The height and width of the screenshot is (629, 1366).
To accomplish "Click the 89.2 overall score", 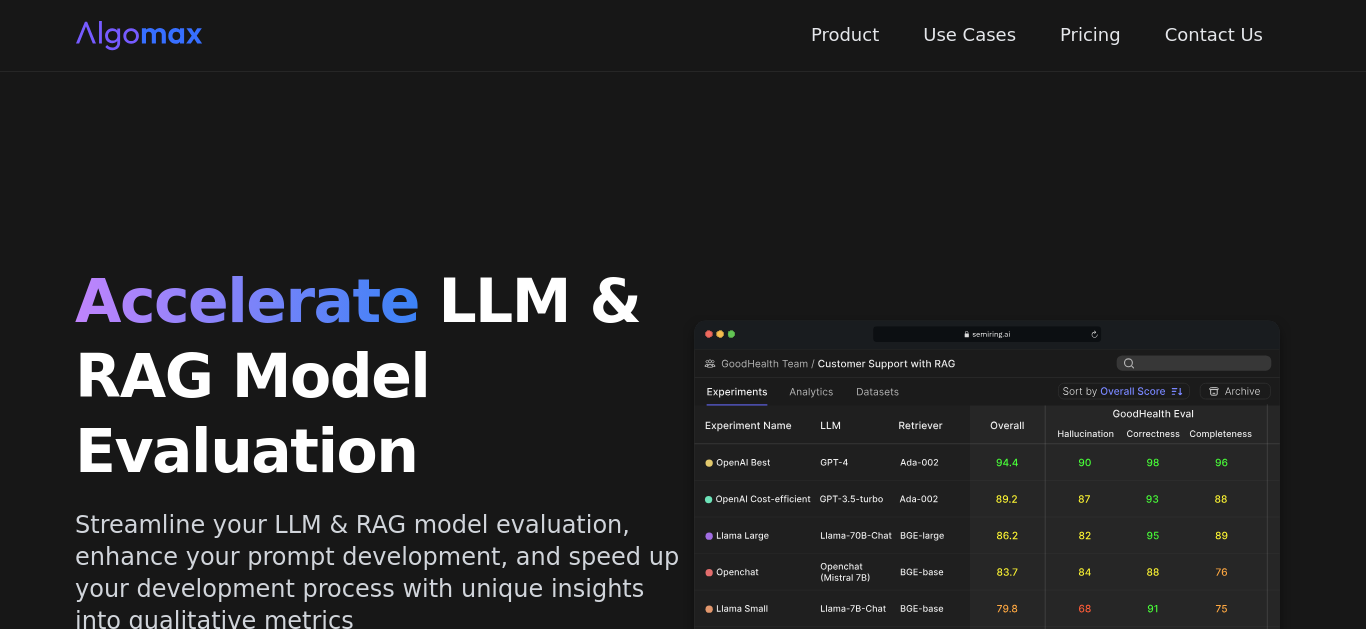I will [1007, 499].
